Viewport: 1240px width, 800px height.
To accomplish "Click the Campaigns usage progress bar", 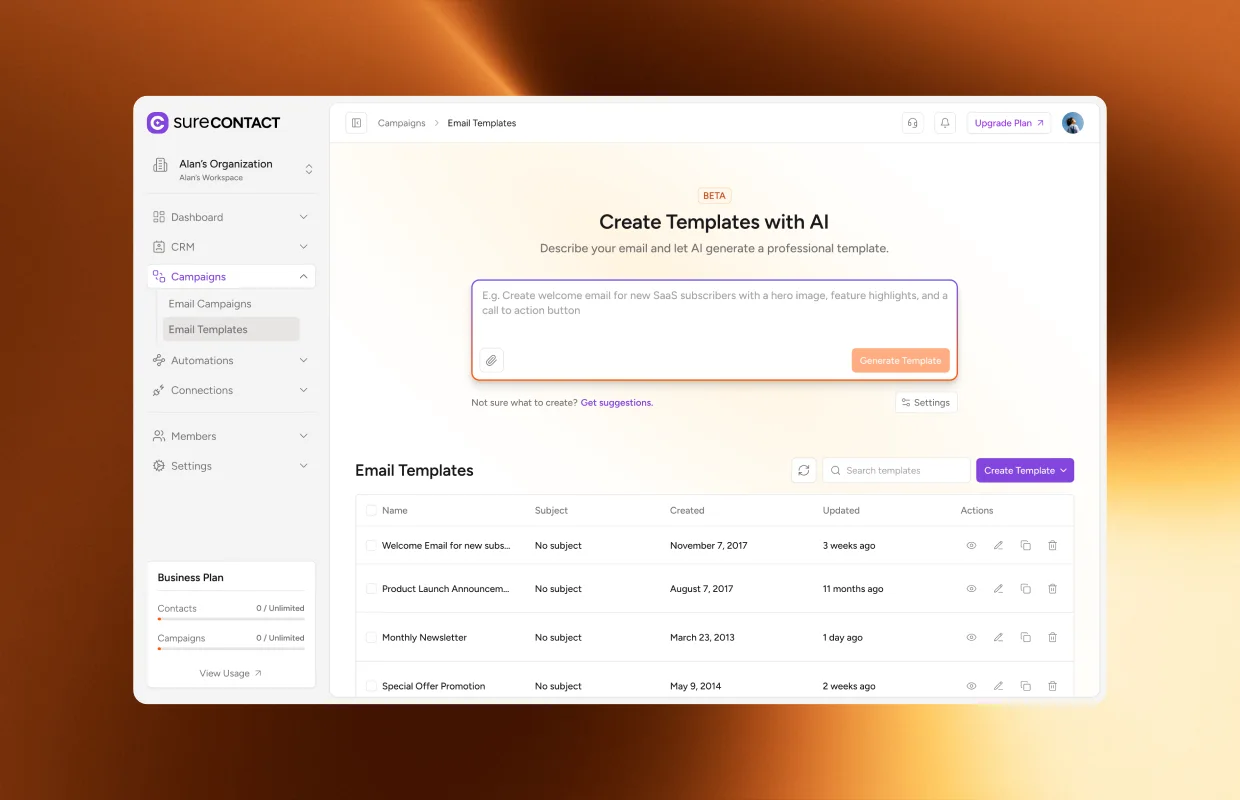I will (x=231, y=649).
